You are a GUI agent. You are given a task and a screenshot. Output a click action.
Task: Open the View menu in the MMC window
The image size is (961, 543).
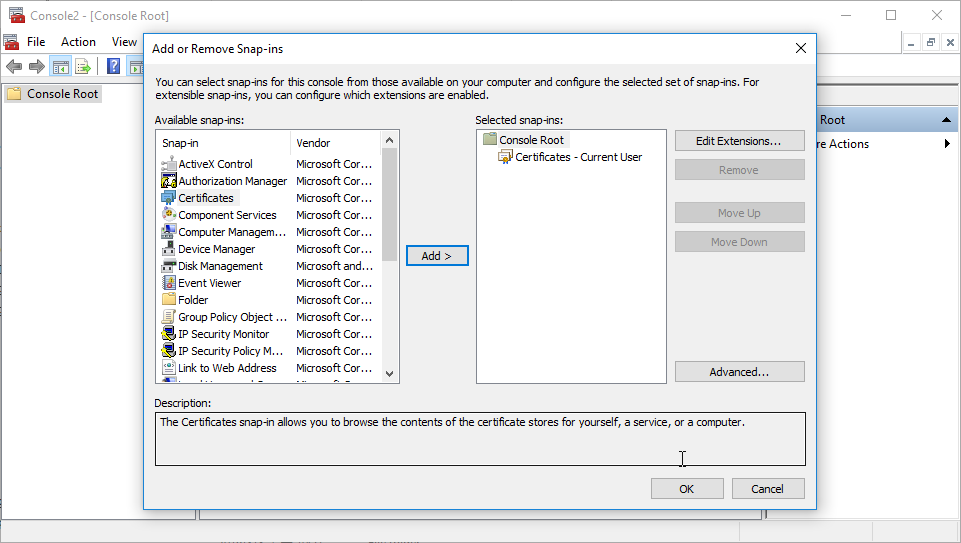(124, 42)
